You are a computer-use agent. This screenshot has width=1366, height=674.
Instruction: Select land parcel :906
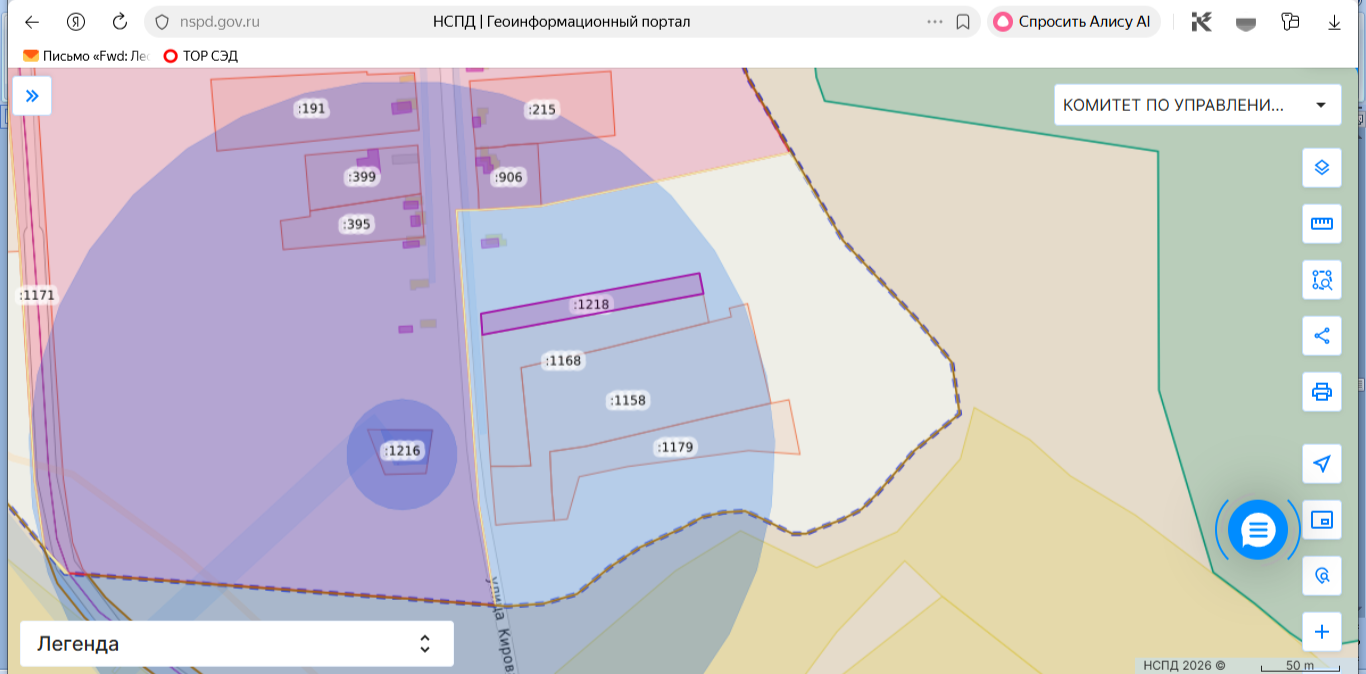pyautogui.click(x=508, y=177)
